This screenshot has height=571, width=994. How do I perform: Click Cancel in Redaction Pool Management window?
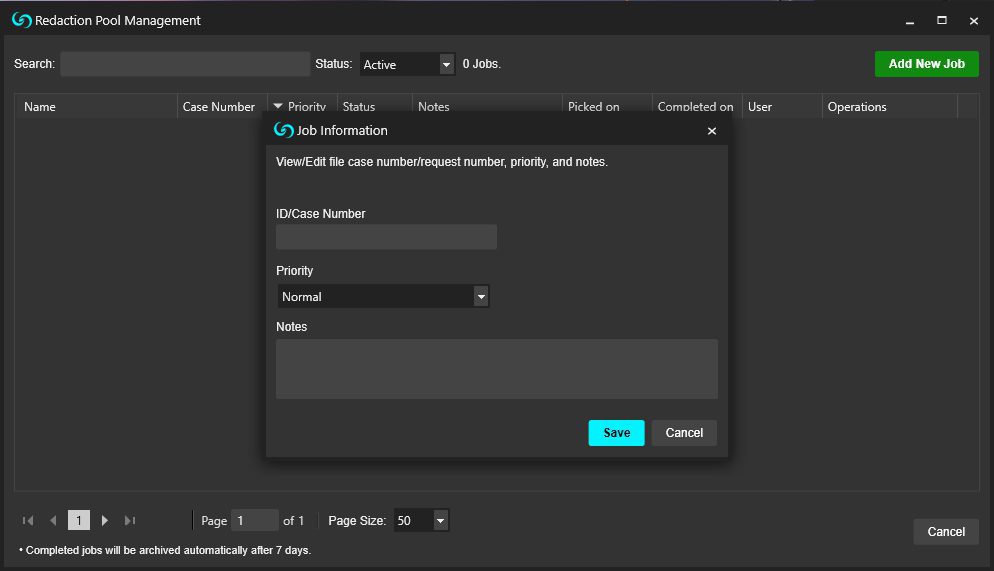click(x=946, y=532)
